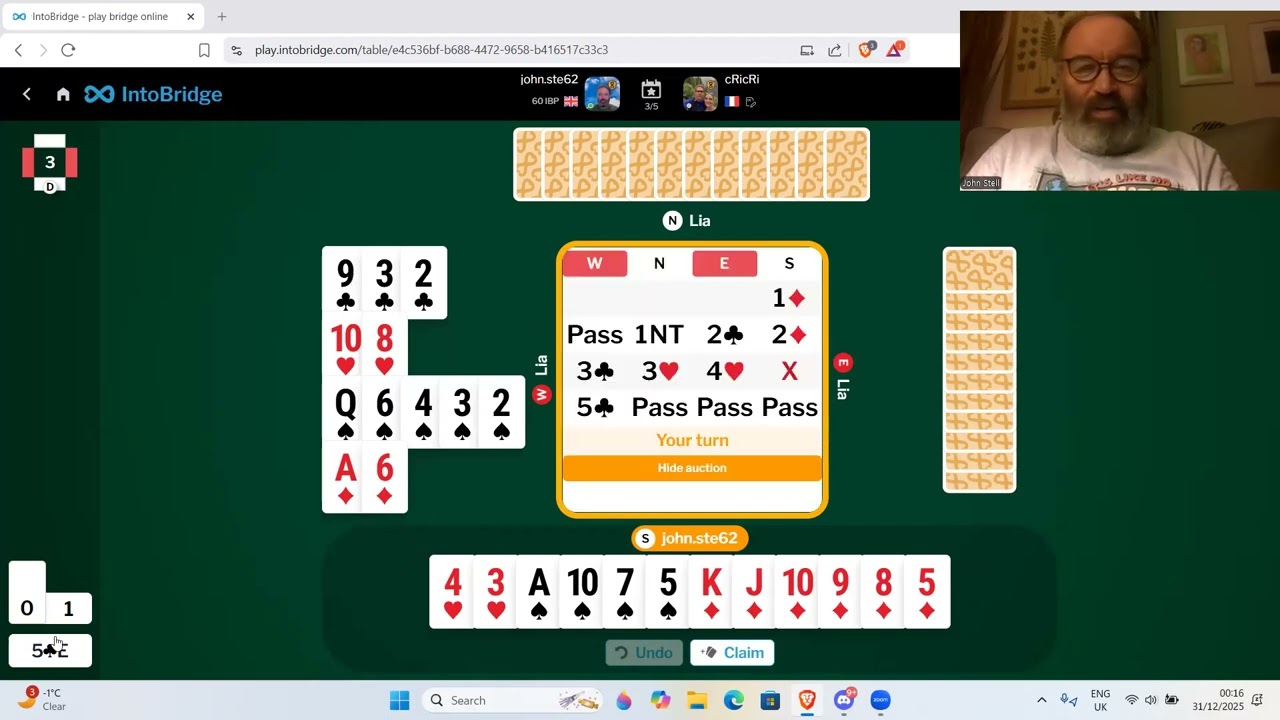Play the 10 of diamonds from hand
This screenshot has width=1280, height=720.
click(x=797, y=592)
